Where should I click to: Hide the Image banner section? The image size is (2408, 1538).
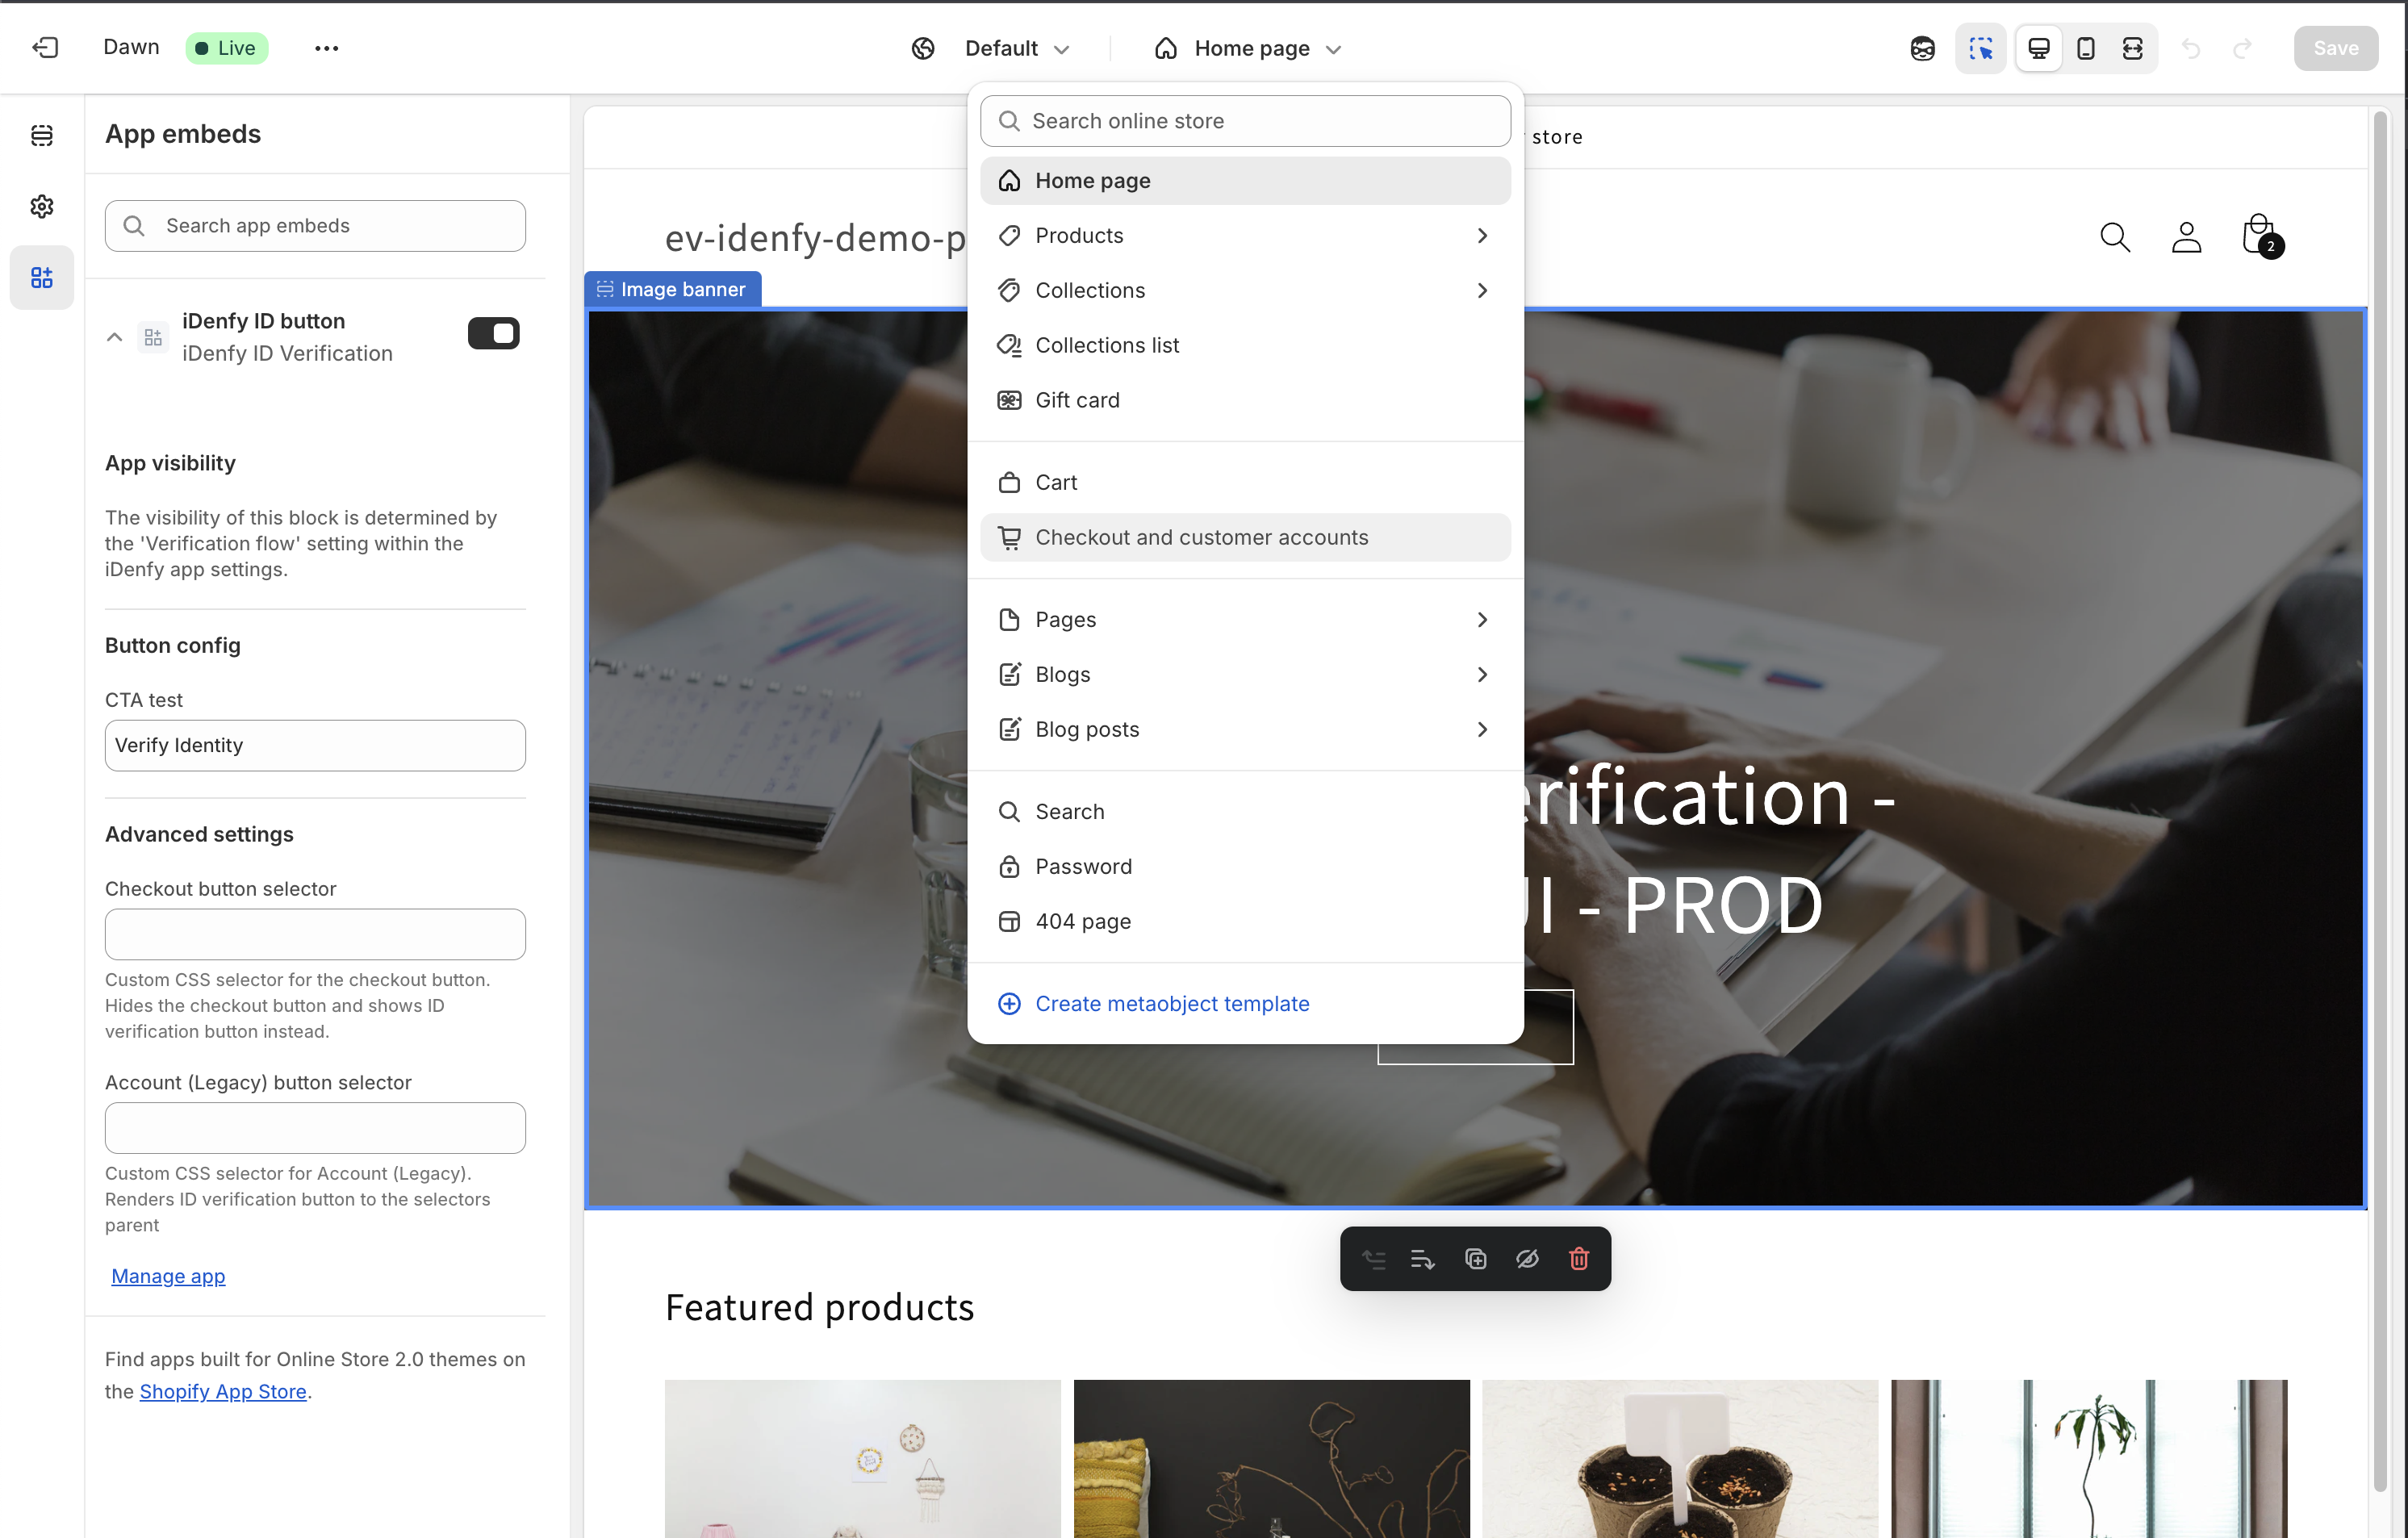[1527, 1258]
